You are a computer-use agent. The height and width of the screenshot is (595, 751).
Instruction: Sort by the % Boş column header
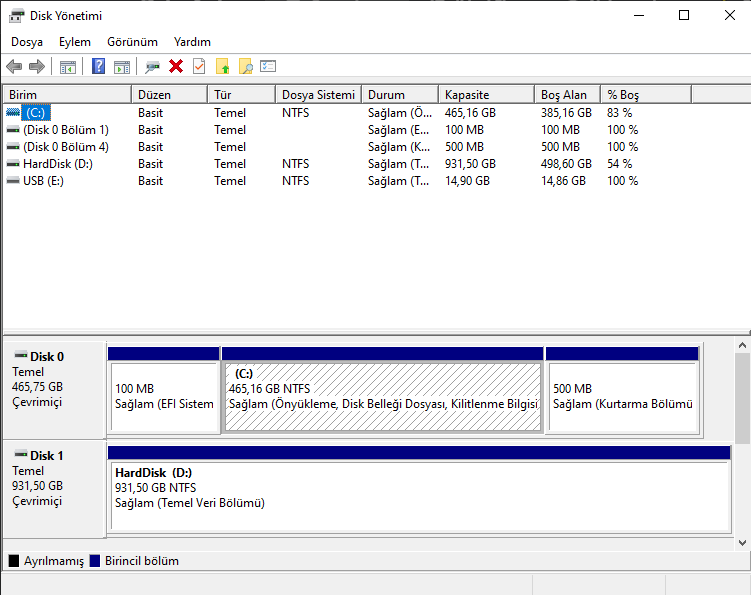[x=646, y=94]
